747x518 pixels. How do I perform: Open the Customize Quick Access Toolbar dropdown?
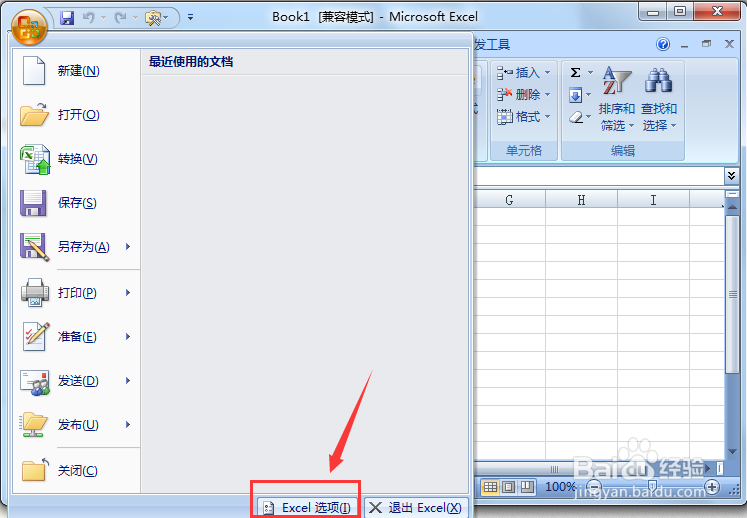pyautogui.click(x=190, y=17)
